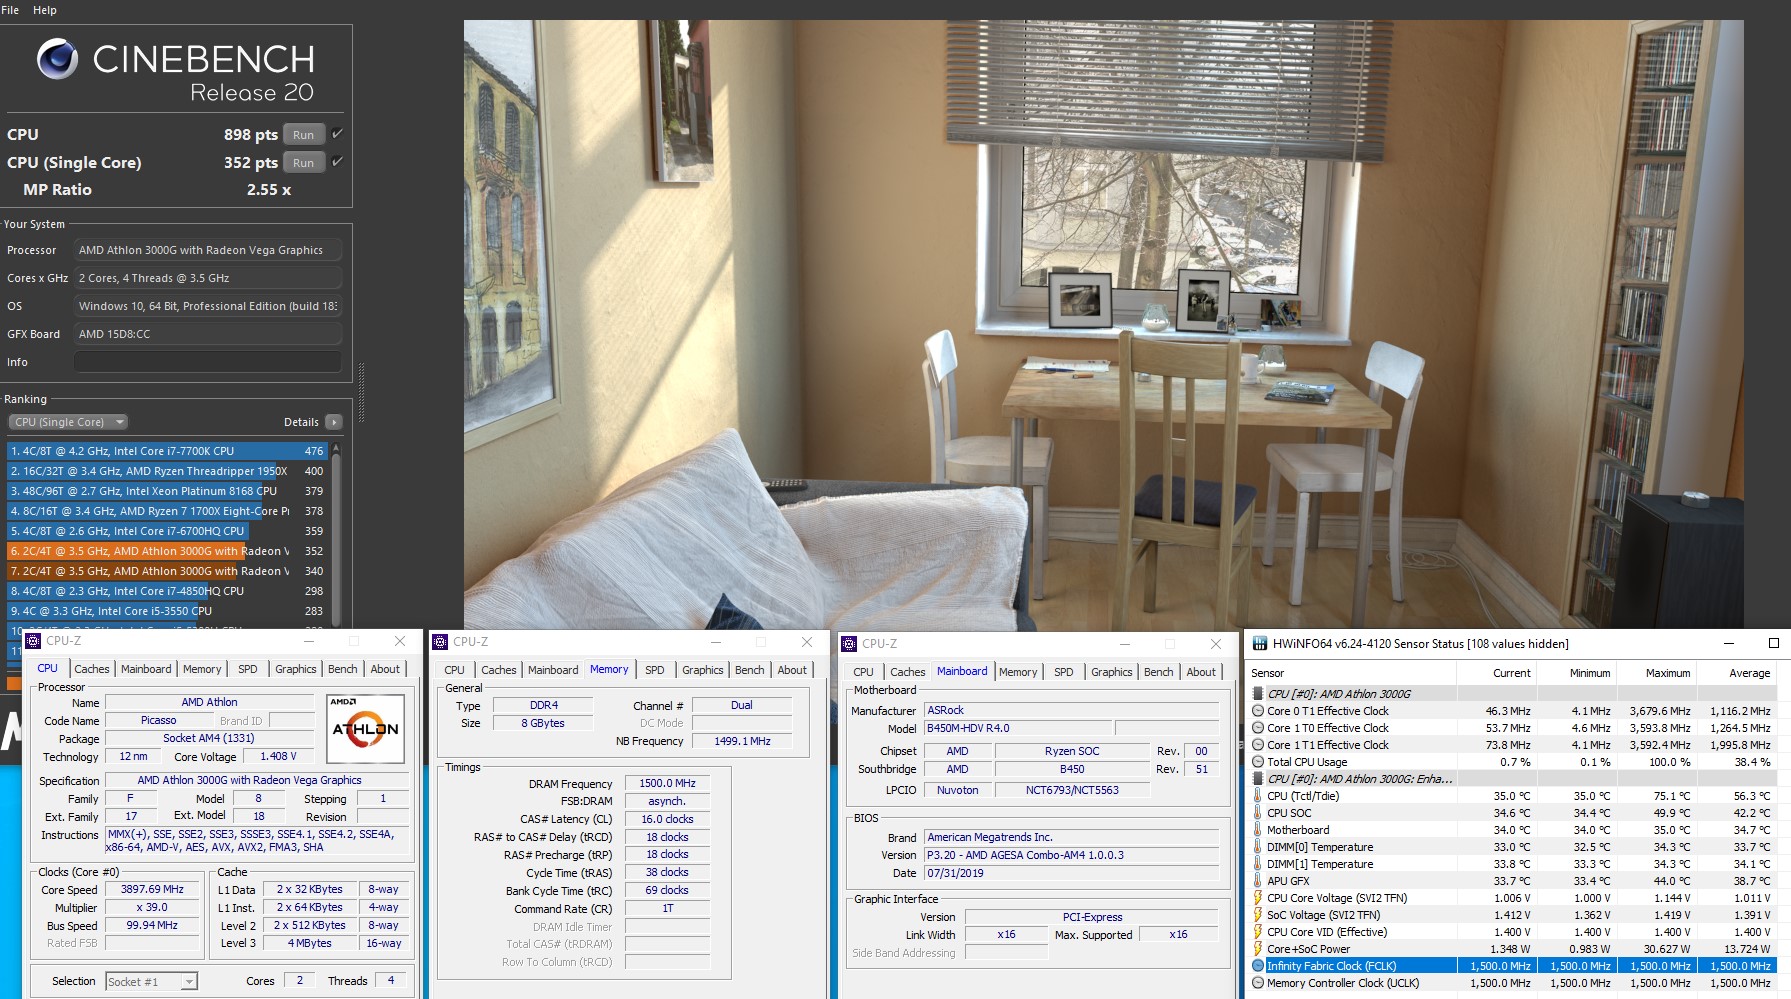Click the APU GFX thermometer icon

click(x=1258, y=881)
